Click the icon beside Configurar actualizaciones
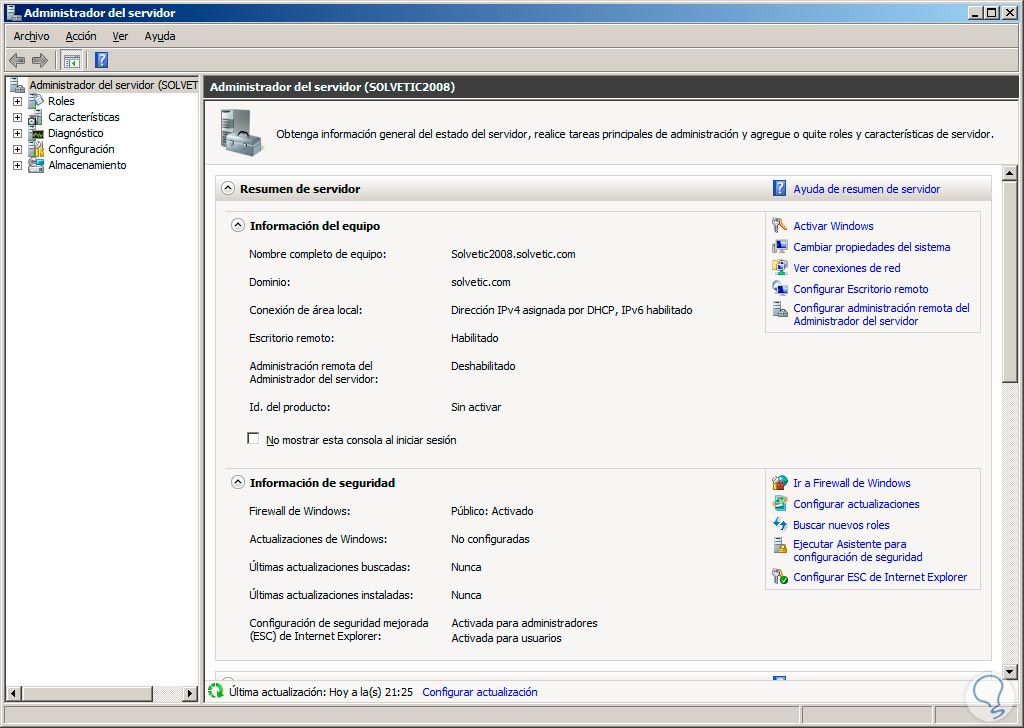Image resolution: width=1024 pixels, height=728 pixels. coord(779,503)
